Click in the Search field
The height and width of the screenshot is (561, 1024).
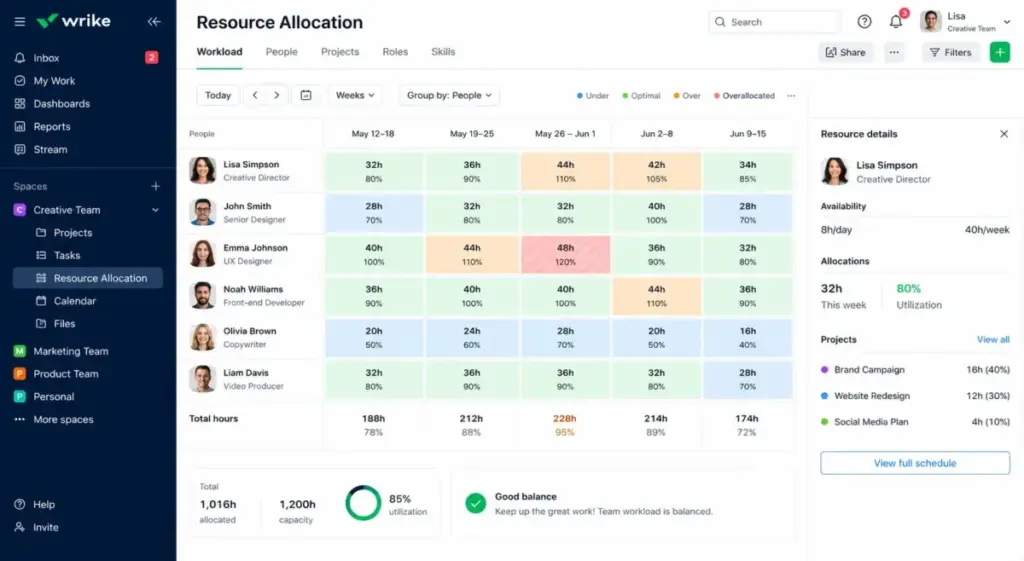coord(775,22)
